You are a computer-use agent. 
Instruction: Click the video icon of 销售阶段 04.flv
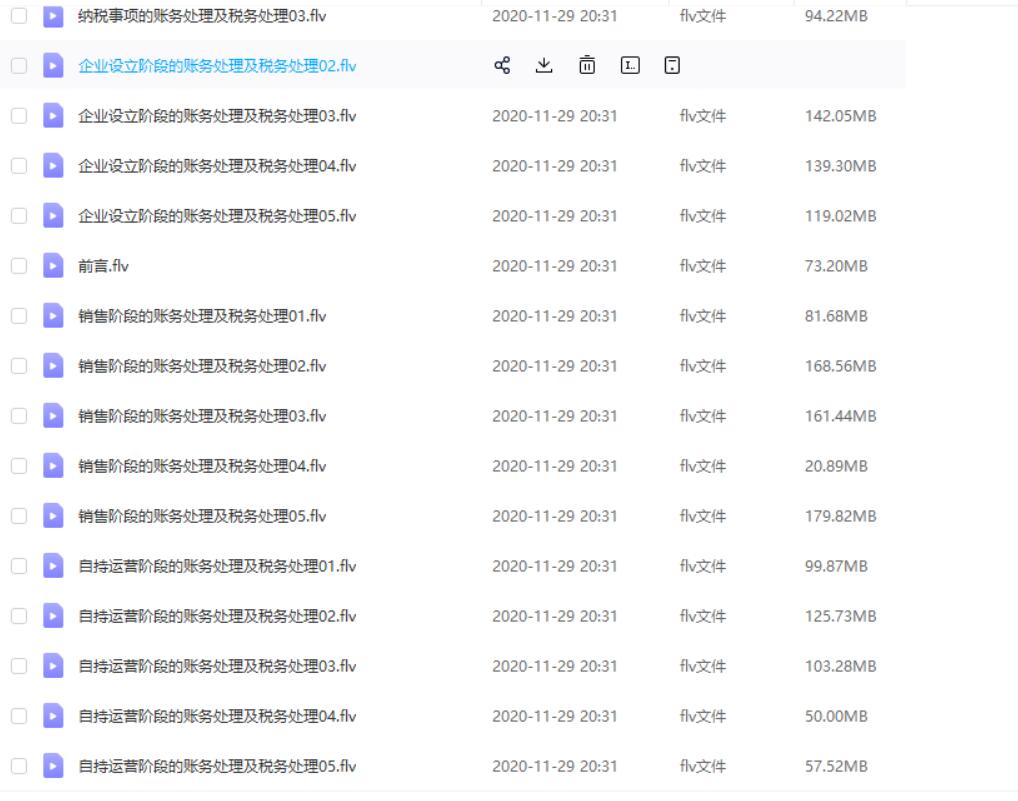53,466
